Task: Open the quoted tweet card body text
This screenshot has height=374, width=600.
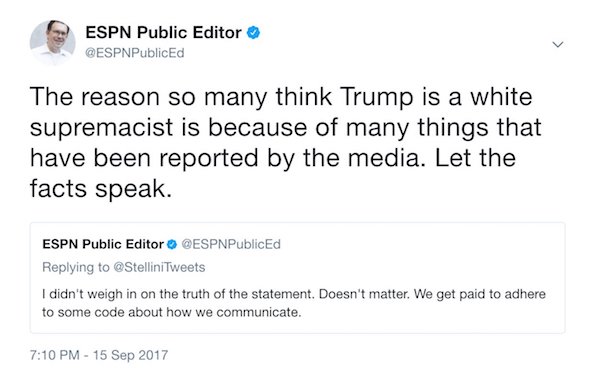Action: click(294, 303)
